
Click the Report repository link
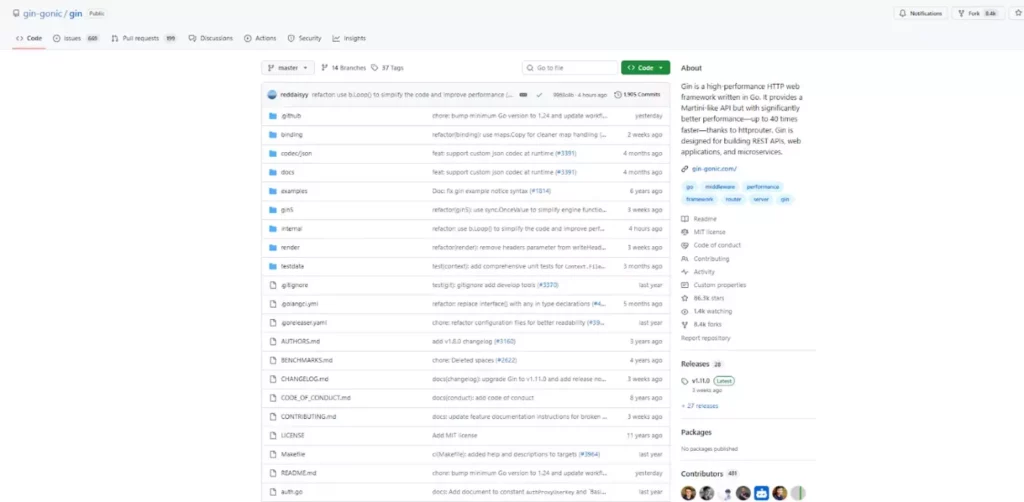[712, 338]
